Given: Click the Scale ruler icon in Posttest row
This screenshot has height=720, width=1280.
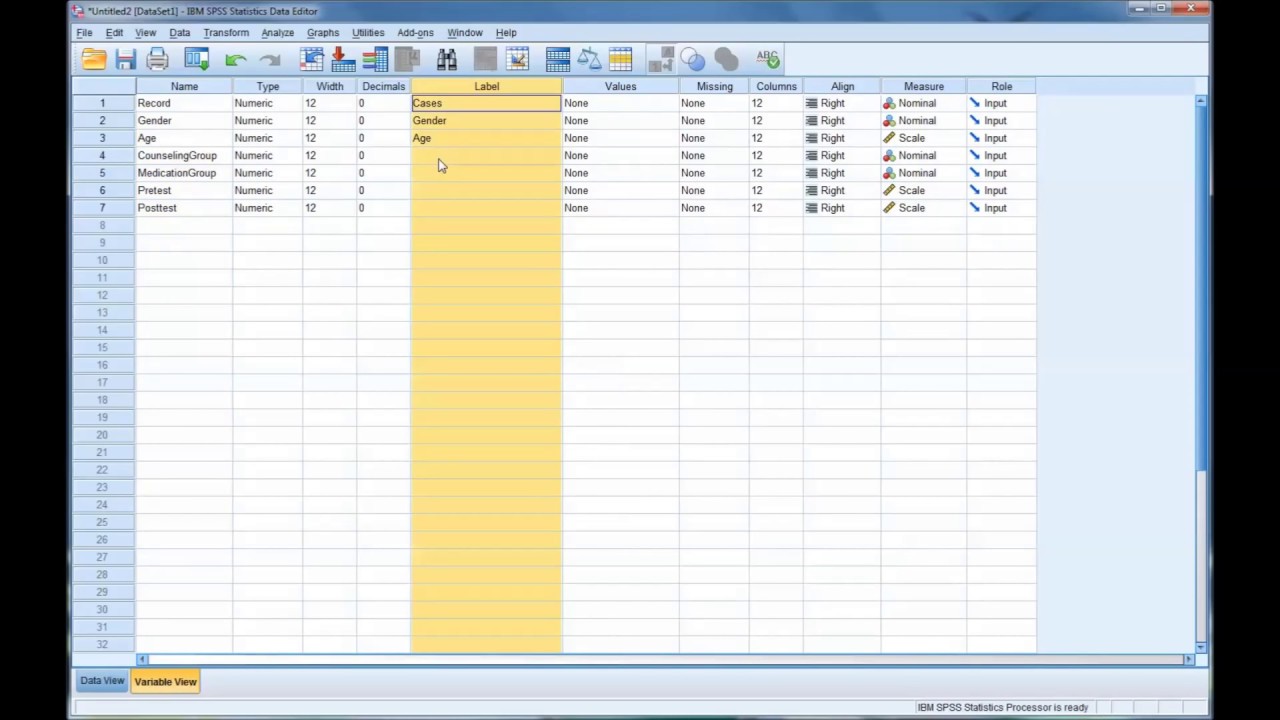Looking at the screenshot, I should tap(889, 208).
